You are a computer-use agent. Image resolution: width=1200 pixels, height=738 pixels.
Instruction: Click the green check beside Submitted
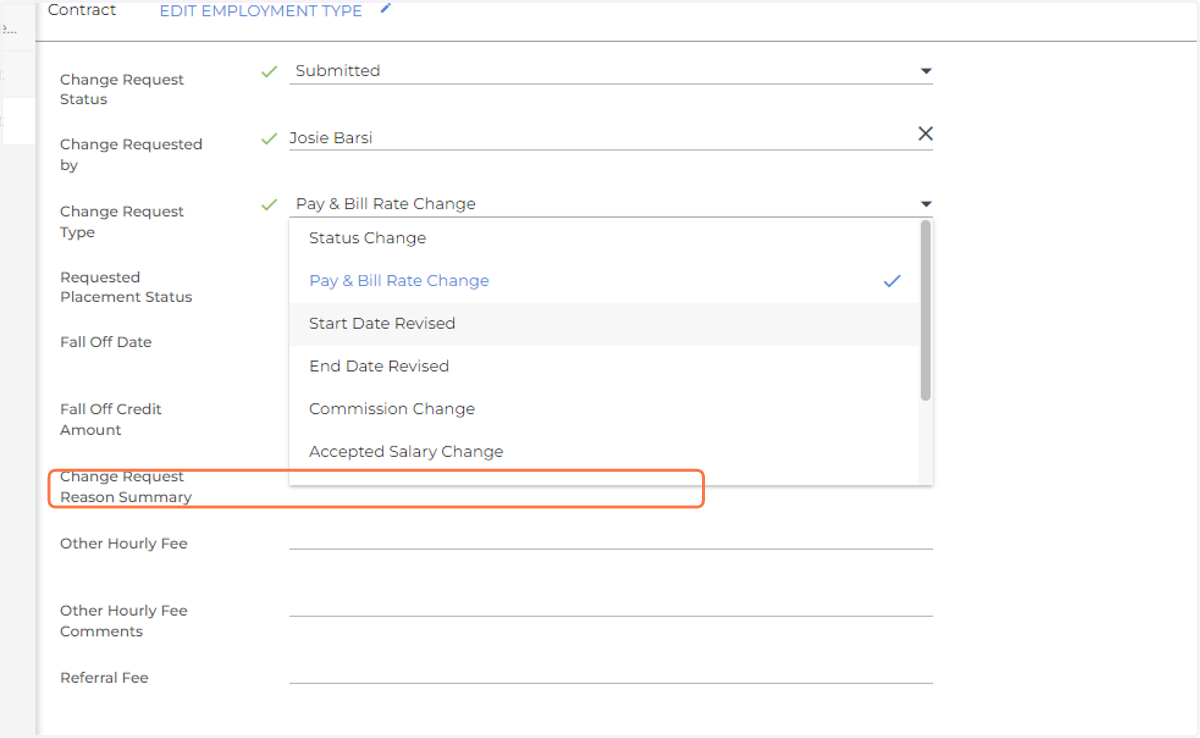click(x=269, y=71)
